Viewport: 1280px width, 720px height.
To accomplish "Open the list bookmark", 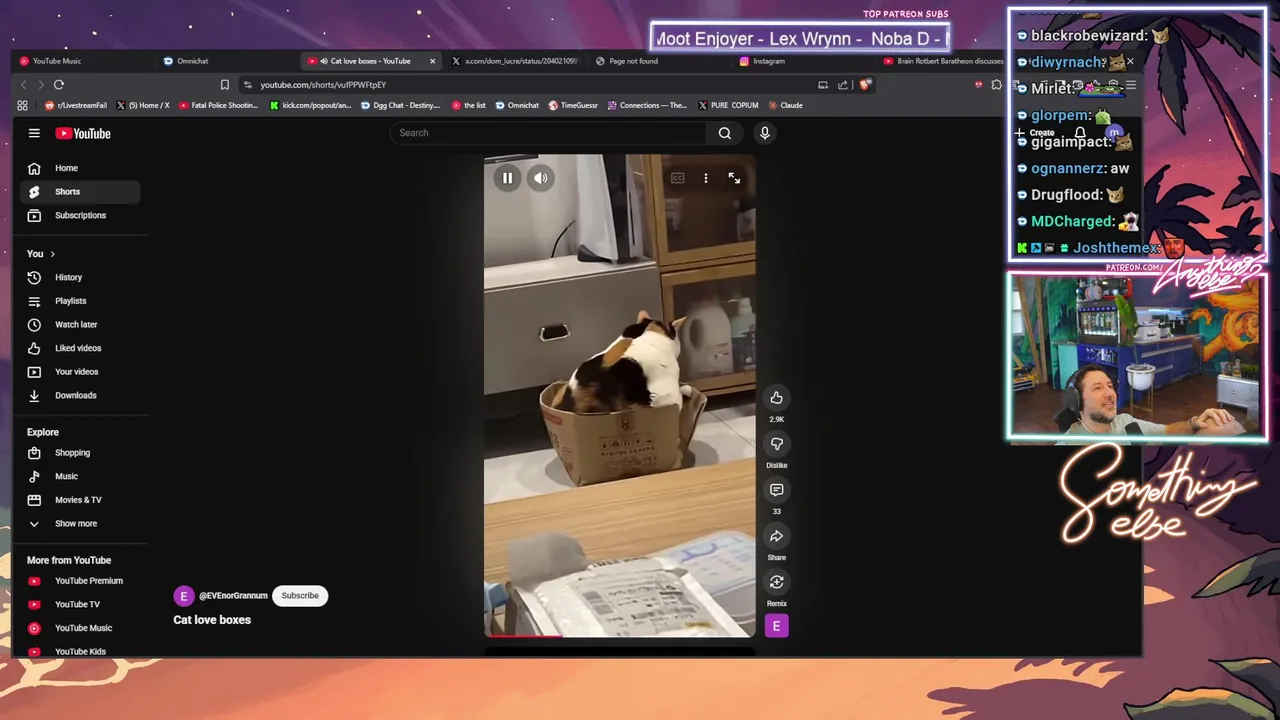I will click(469, 105).
